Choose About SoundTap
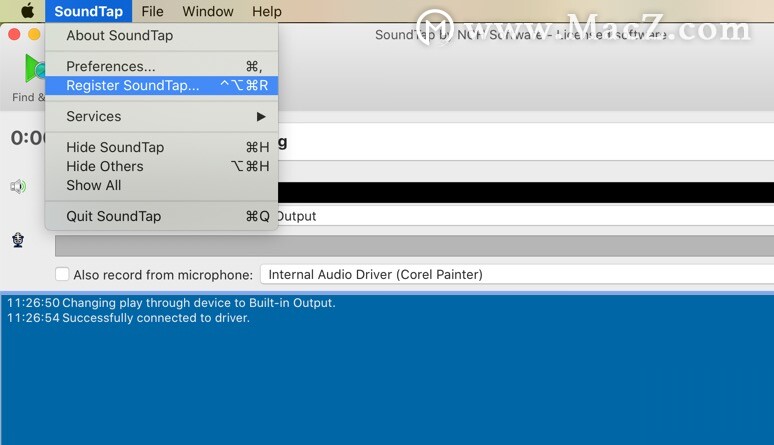The width and height of the screenshot is (774, 445). point(161,36)
